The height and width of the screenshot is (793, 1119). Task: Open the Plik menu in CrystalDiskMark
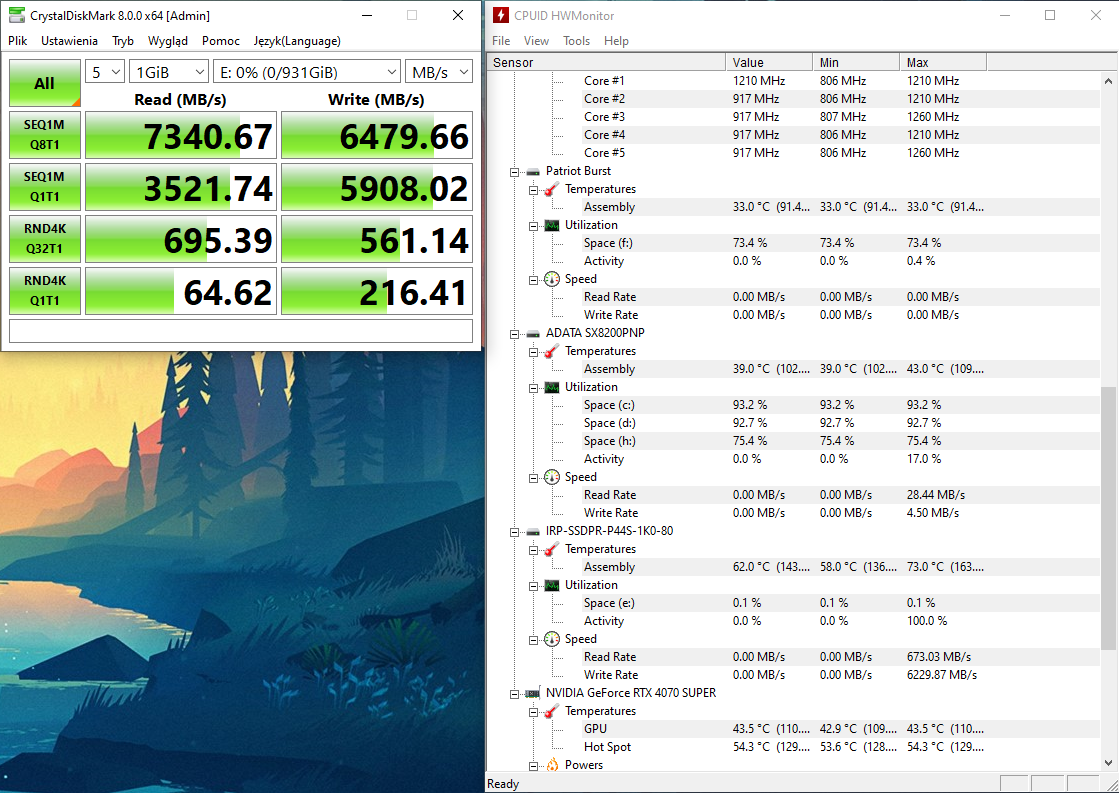(18, 41)
